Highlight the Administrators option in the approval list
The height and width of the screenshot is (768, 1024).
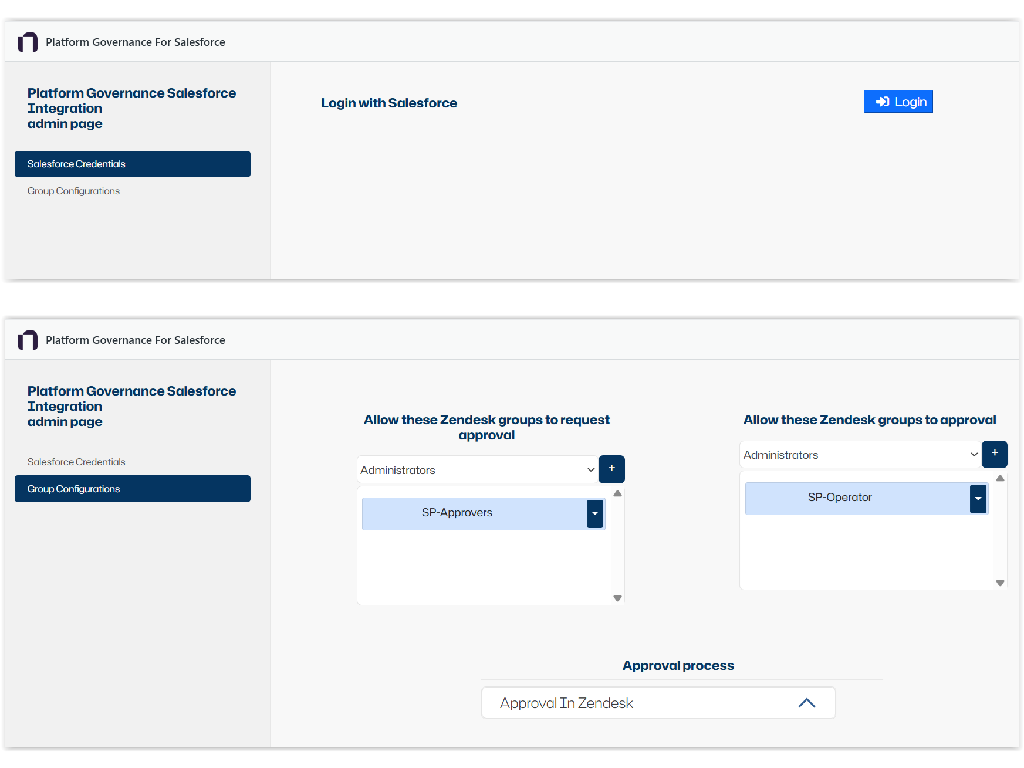pos(860,454)
